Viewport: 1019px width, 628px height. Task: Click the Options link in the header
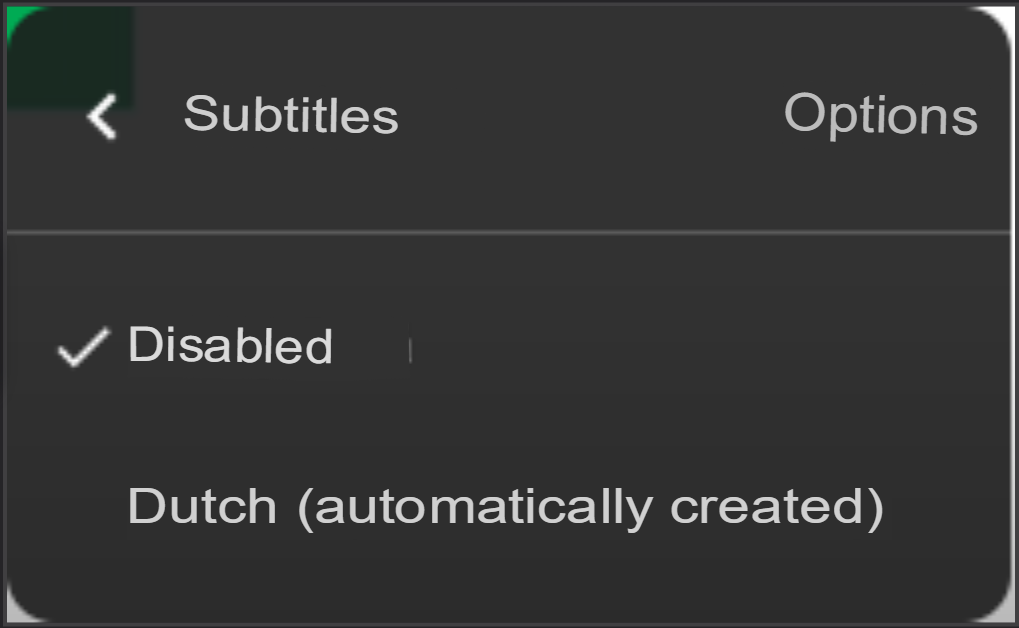tap(880, 115)
